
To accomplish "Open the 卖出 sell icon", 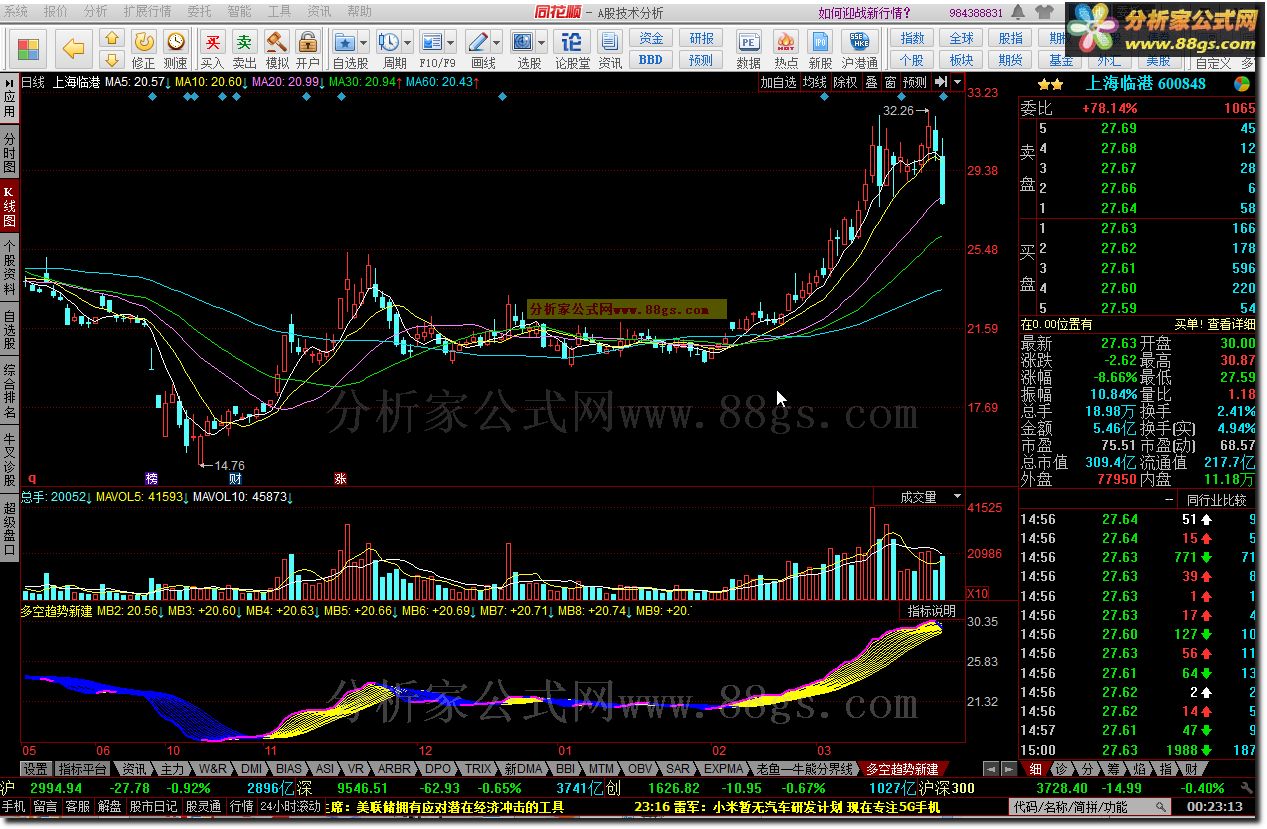I will (244, 42).
